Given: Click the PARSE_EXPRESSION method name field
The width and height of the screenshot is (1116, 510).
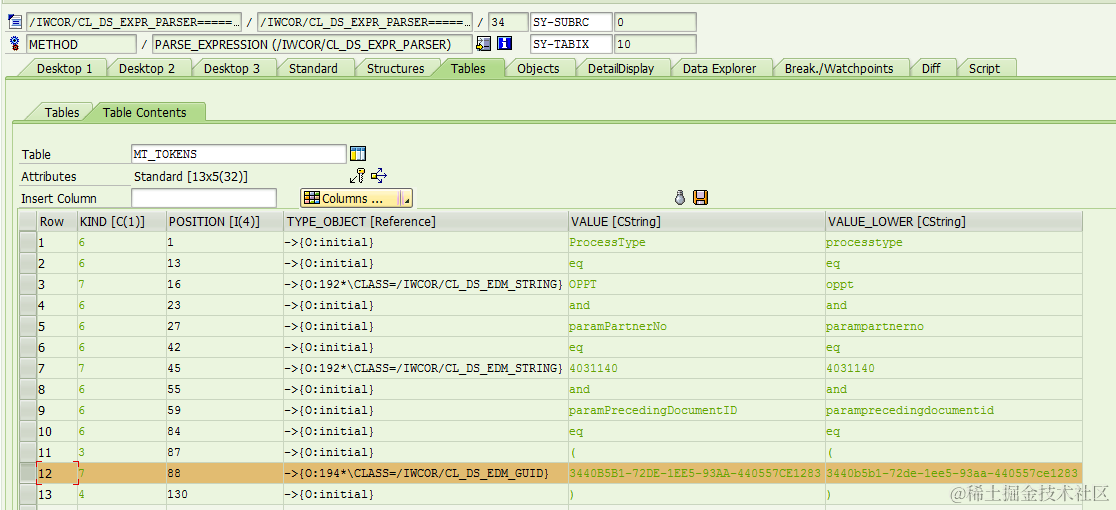Looking at the screenshot, I should click(x=312, y=44).
